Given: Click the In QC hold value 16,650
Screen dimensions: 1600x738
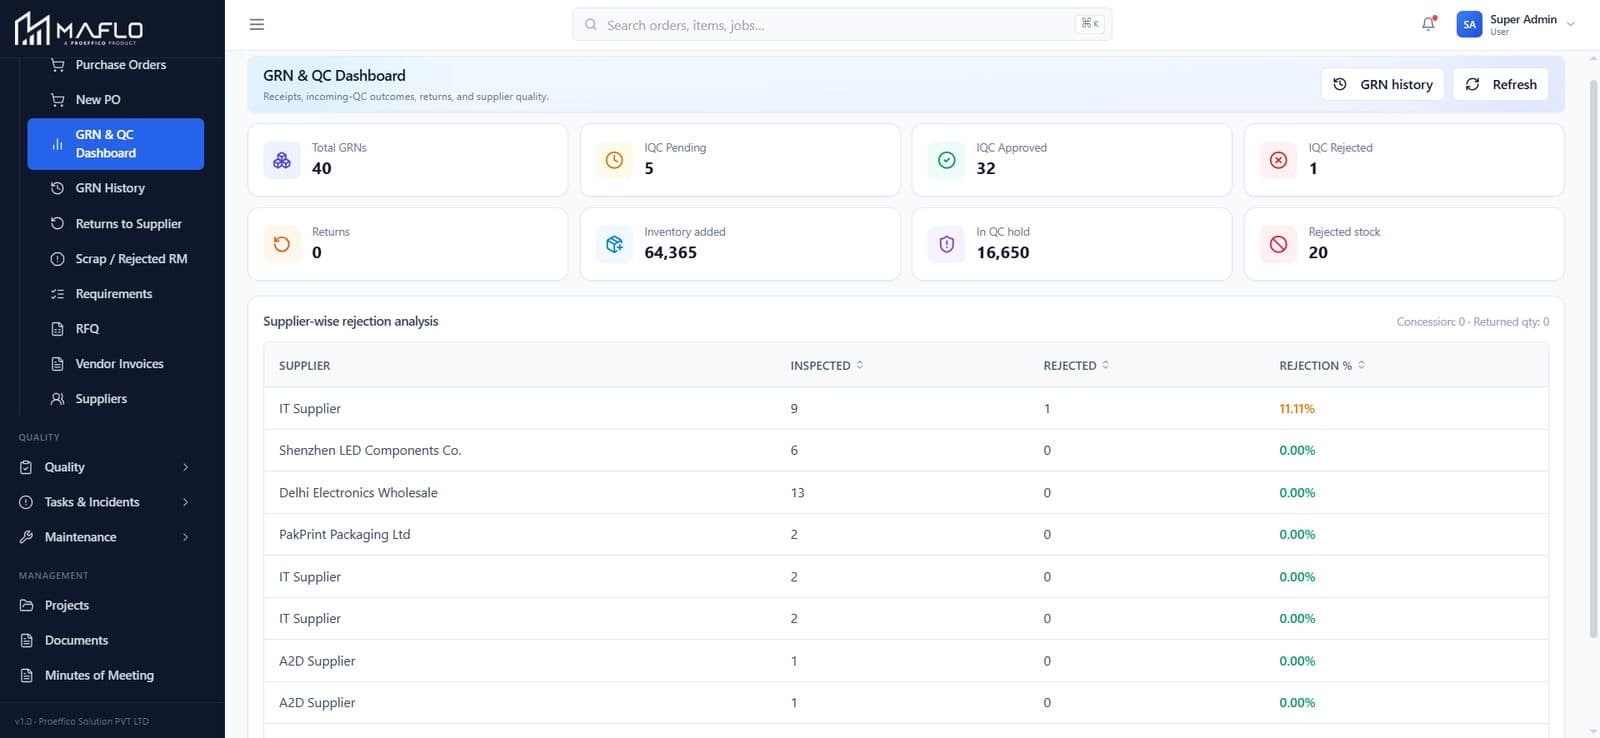Looking at the screenshot, I should pyautogui.click(x=1003, y=252).
